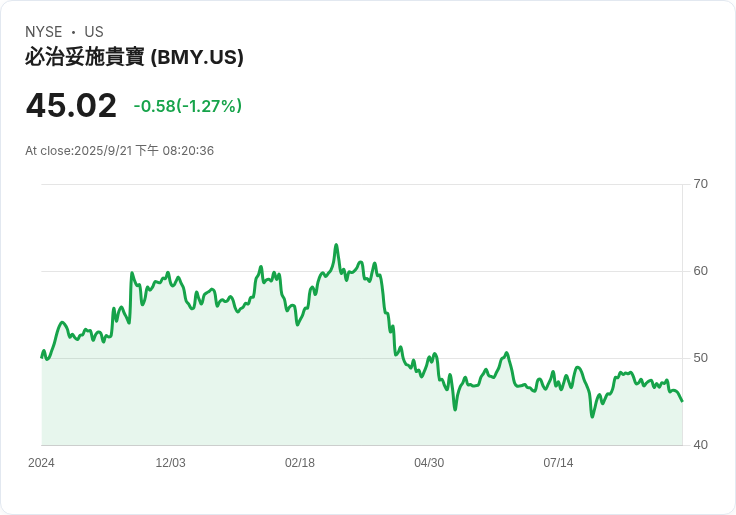Viewport: 736px width, 515px height.
Task: Click the BMY.US stock title
Action: (x=134, y=57)
